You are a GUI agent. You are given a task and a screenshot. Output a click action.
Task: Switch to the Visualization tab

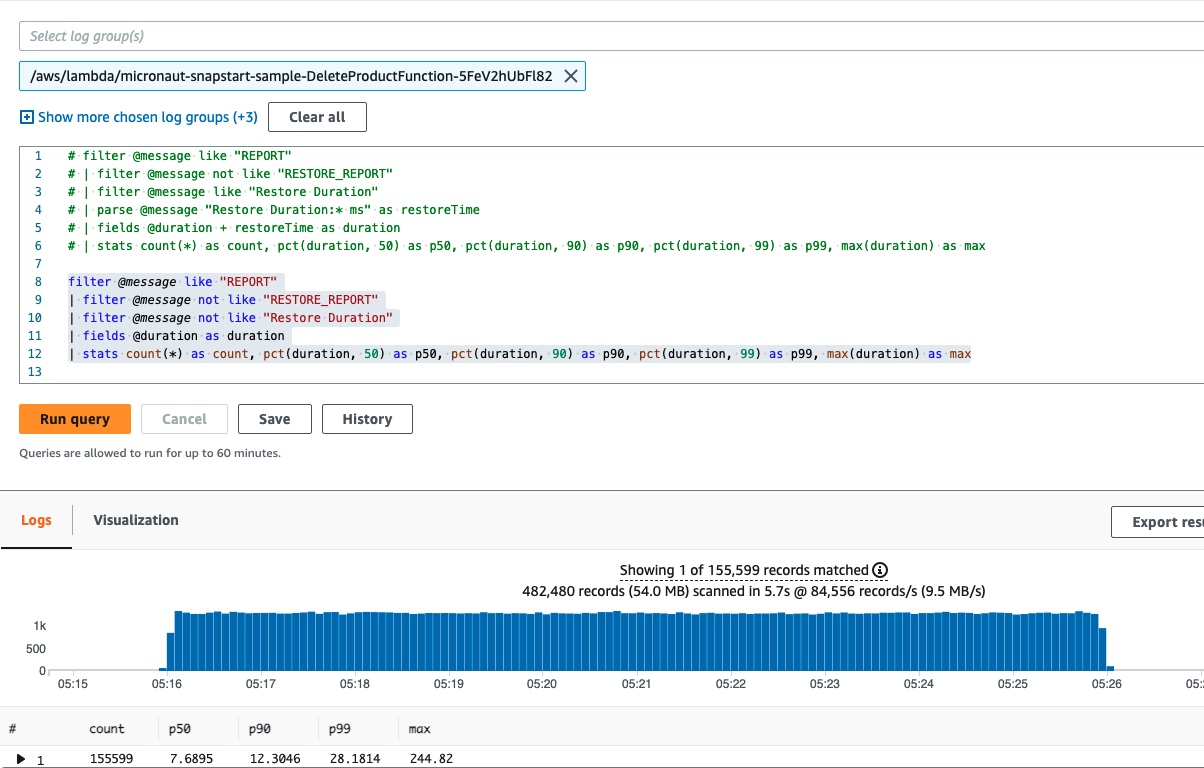point(136,520)
